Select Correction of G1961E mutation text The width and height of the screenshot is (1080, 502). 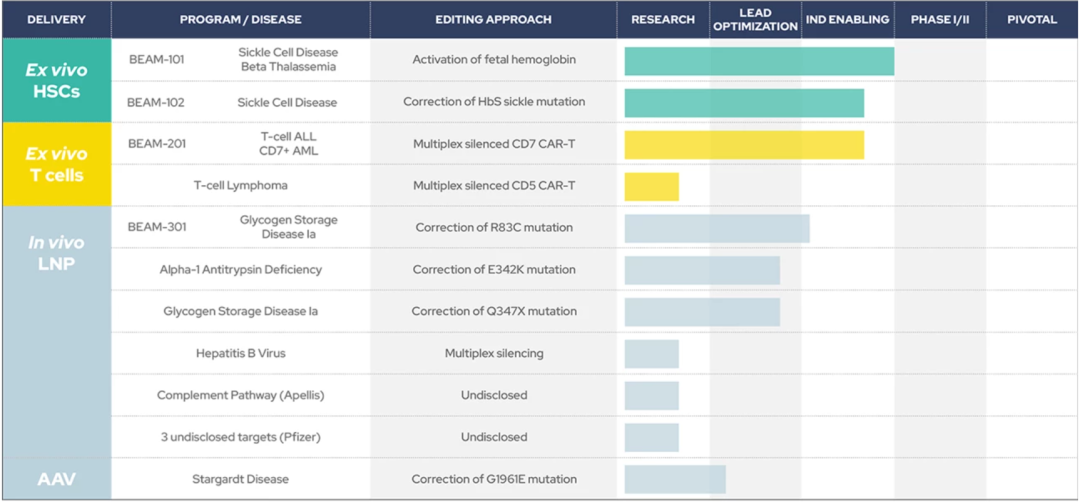point(494,479)
